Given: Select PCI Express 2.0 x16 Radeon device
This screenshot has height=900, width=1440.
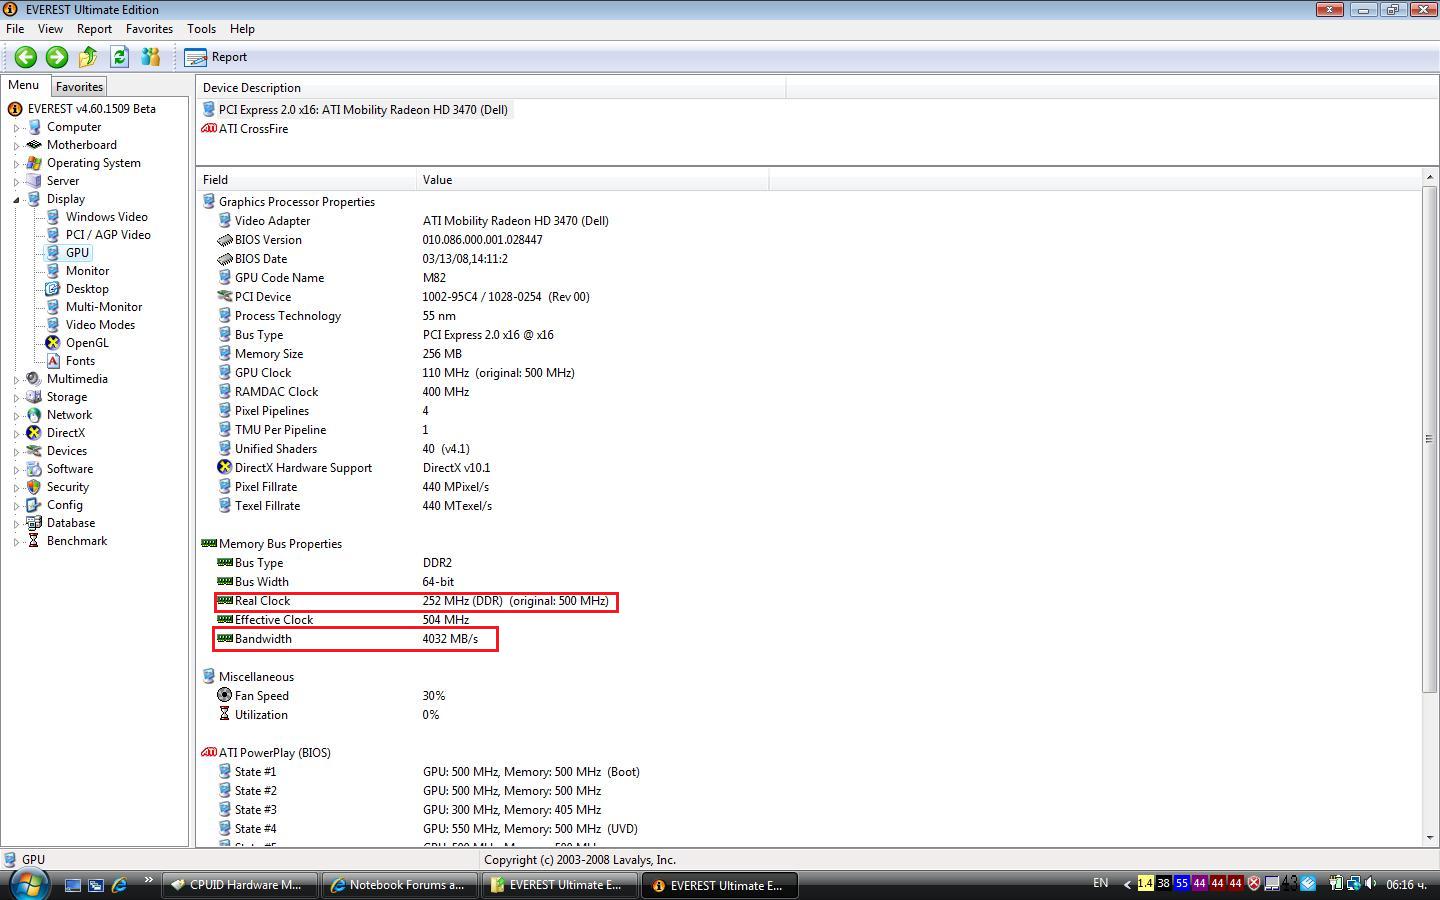Looking at the screenshot, I should click(363, 110).
